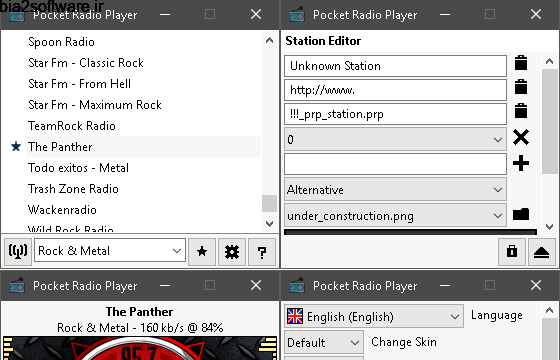Viewport: 560px width, 360px height.
Task: Open the dropdown showing 0
Action: pos(395,139)
